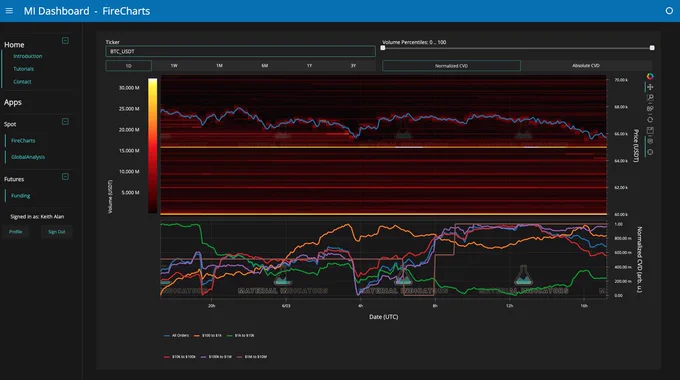Toggle the $10k to $100k legend series
The image size is (680, 380).
[x=180, y=357]
